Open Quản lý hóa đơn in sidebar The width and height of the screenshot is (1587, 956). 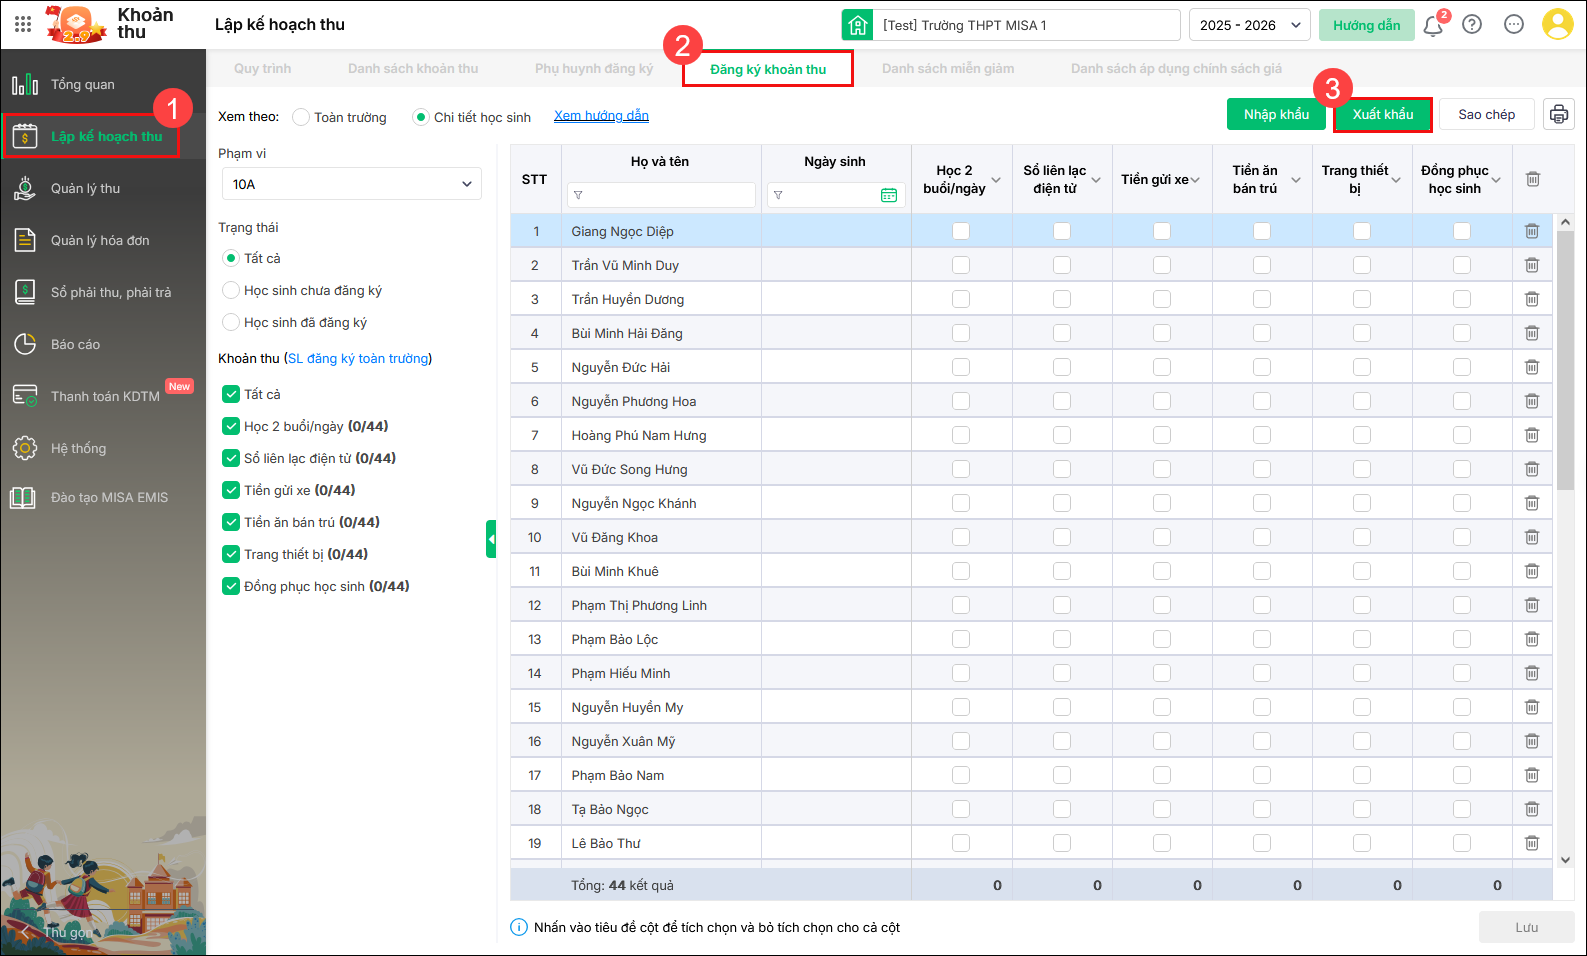pyautogui.click(x=100, y=240)
